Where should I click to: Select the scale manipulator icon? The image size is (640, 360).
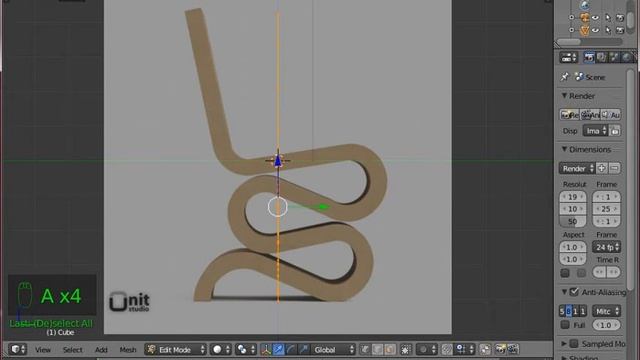pos(303,349)
